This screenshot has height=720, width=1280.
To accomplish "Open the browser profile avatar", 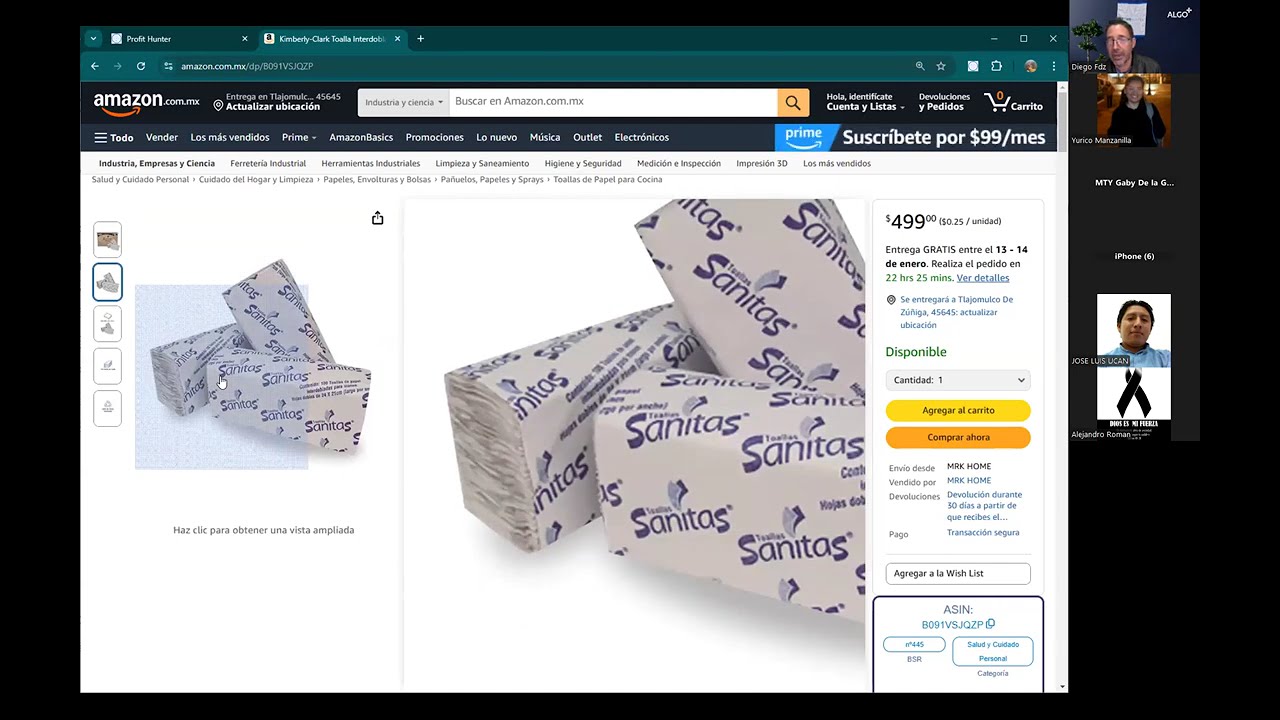I will (x=1031, y=66).
